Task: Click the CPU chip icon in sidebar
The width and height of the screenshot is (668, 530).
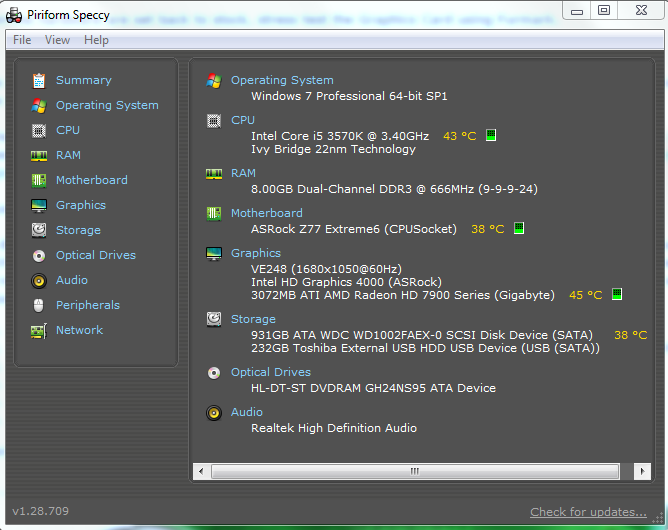Action: pyautogui.click(x=39, y=130)
